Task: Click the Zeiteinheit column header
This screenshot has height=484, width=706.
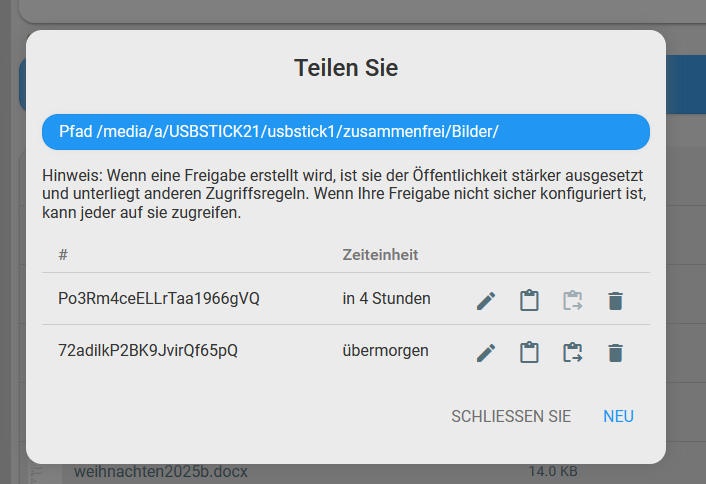Action: click(x=380, y=255)
